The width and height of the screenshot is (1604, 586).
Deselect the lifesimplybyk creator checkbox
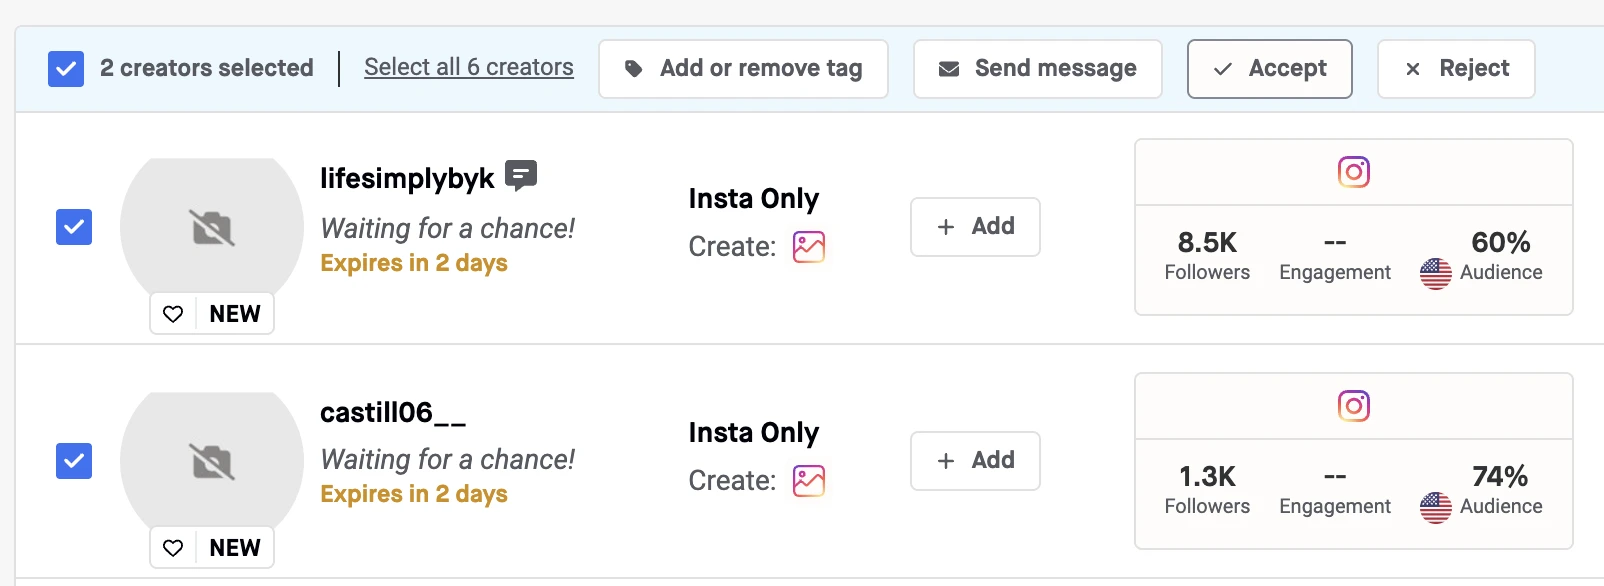pos(74,227)
